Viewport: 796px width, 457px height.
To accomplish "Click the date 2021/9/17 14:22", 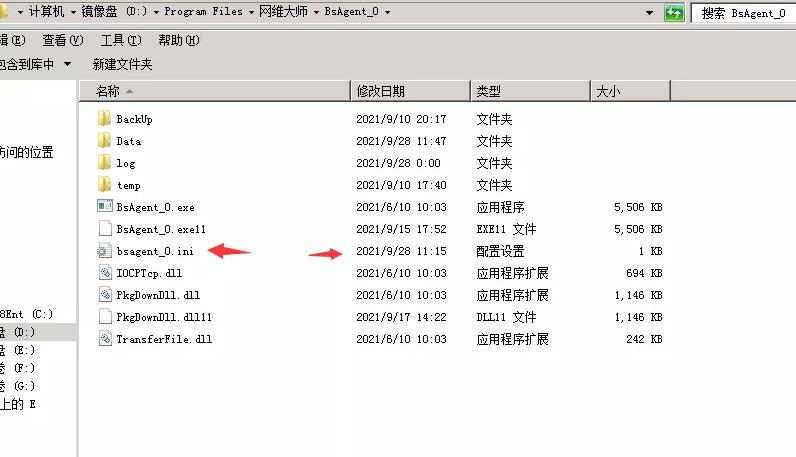I will (401, 317).
